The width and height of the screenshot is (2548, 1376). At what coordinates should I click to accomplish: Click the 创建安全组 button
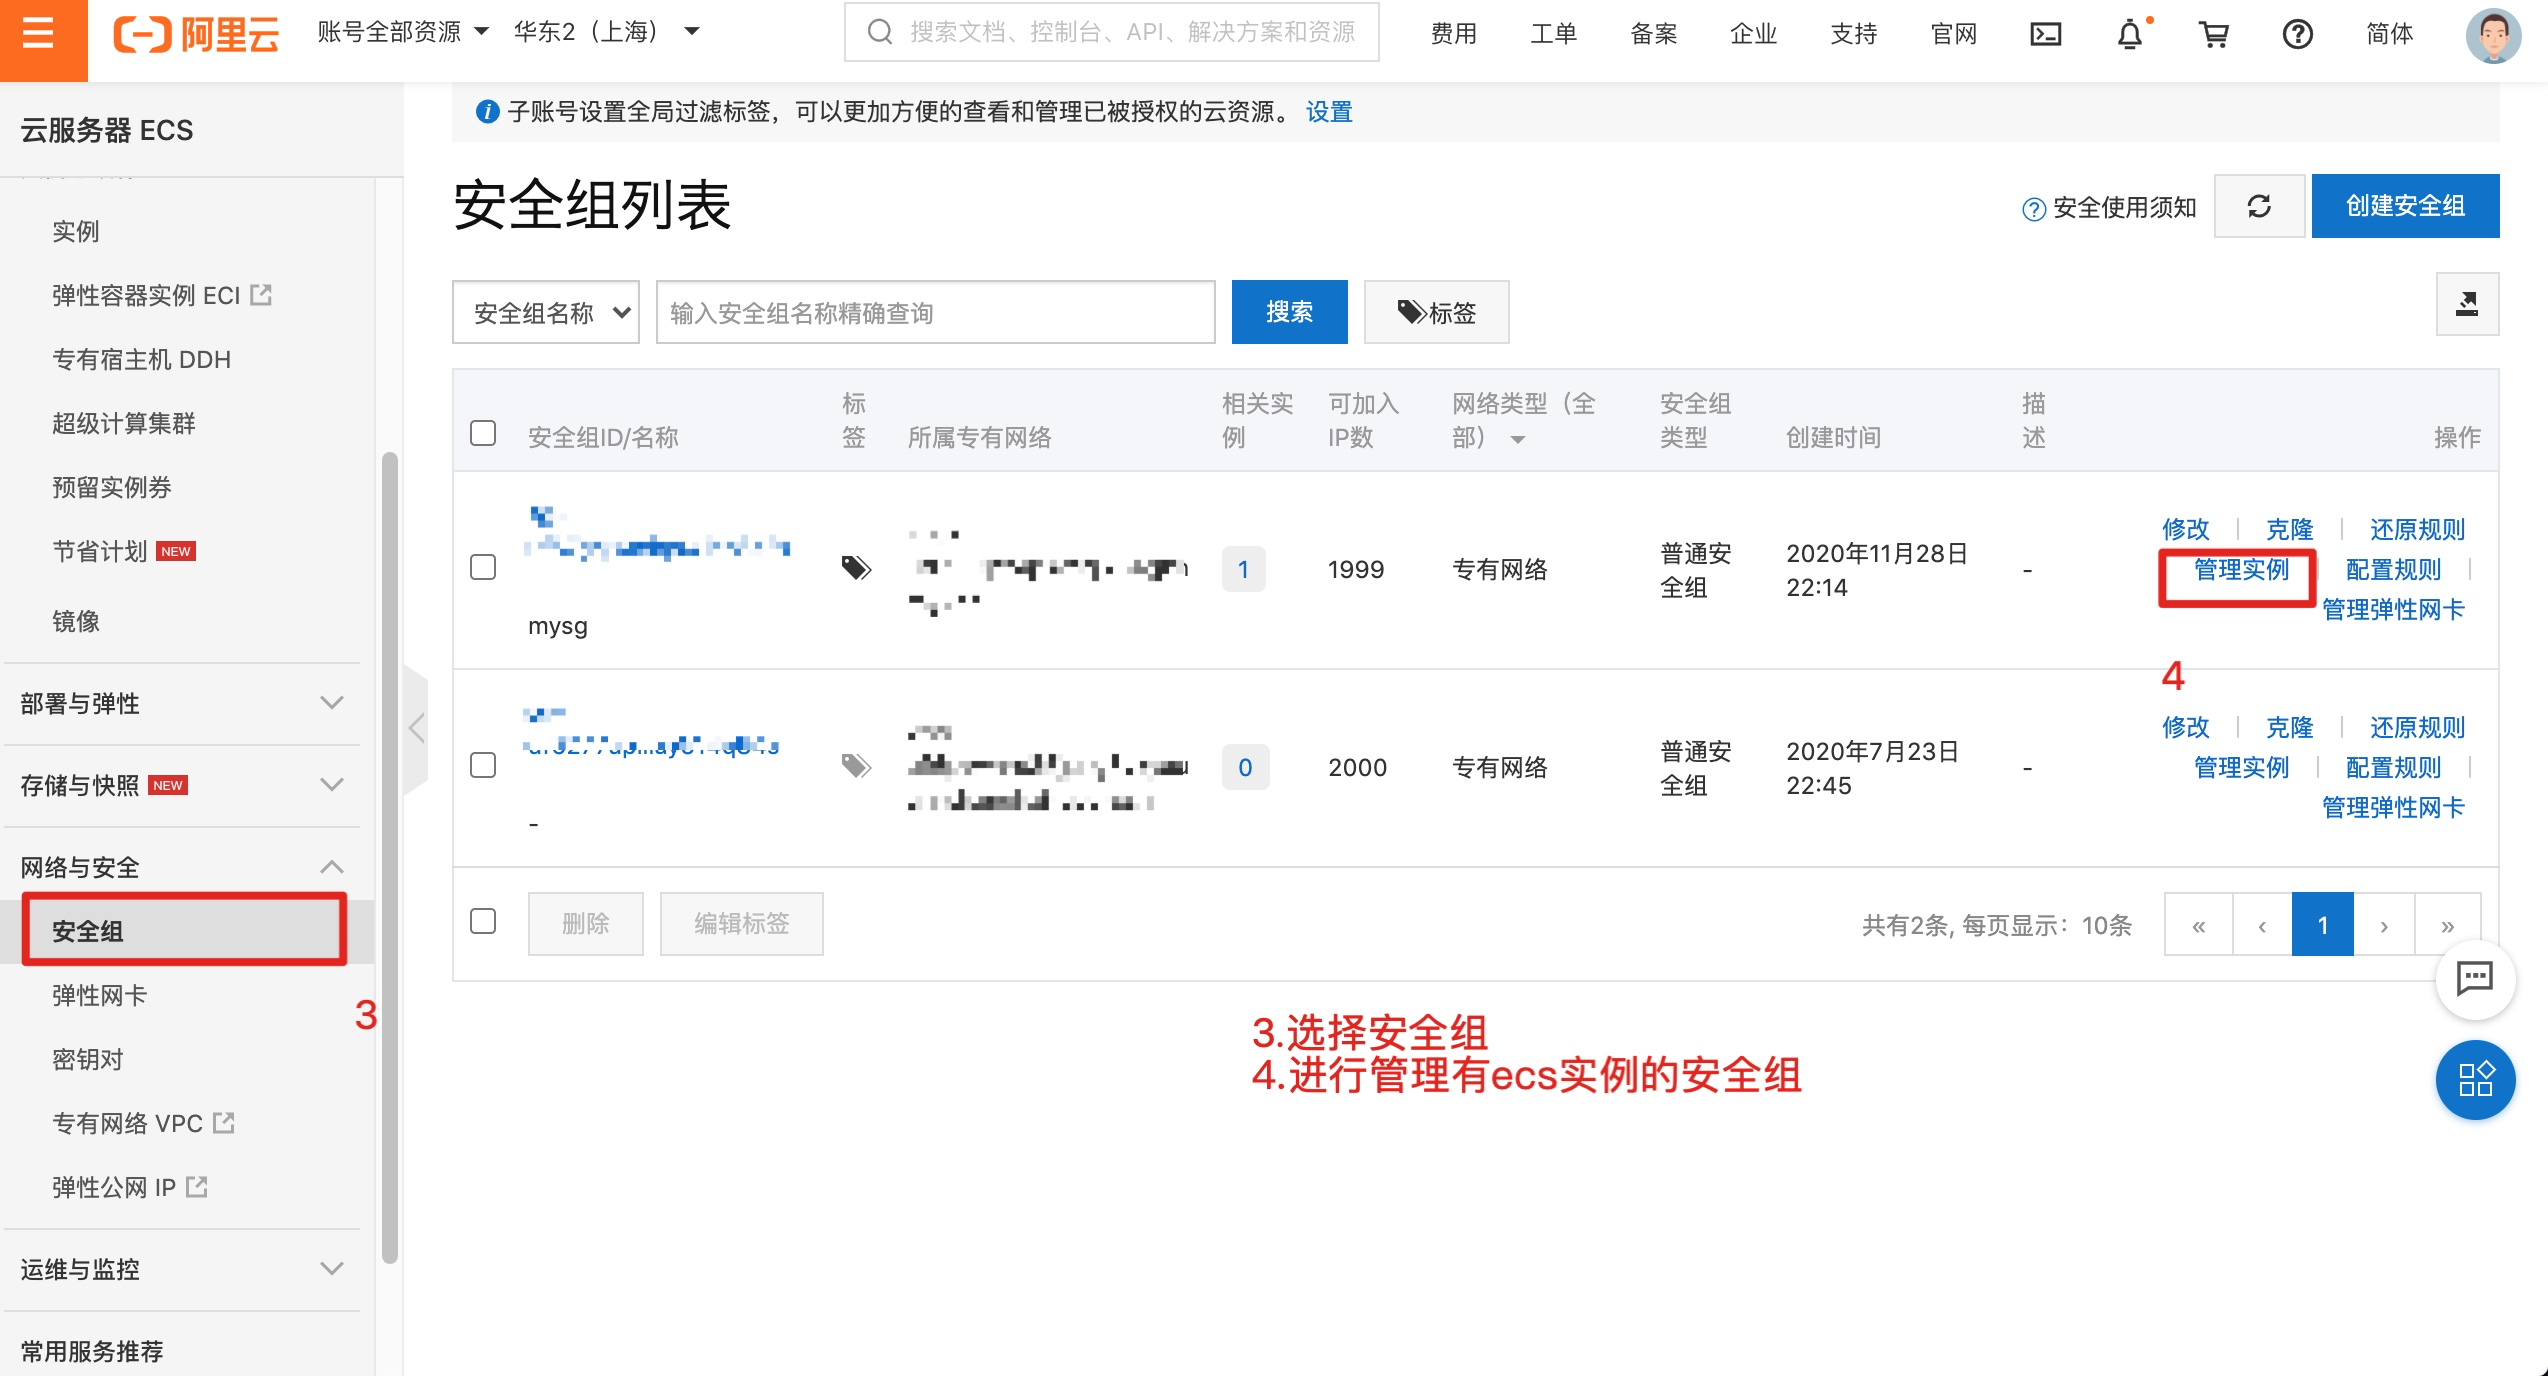[x=2404, y=206]
